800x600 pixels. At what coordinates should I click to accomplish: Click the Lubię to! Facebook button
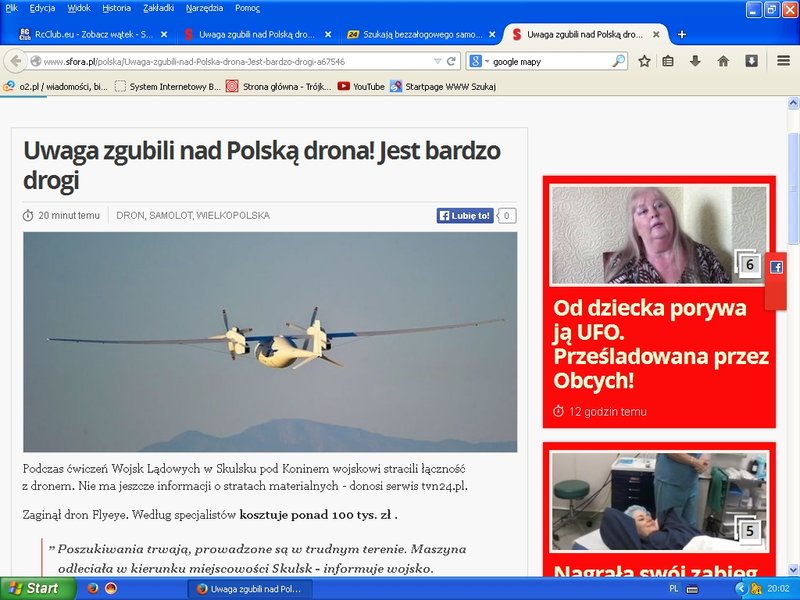click(x=465, y=216)
